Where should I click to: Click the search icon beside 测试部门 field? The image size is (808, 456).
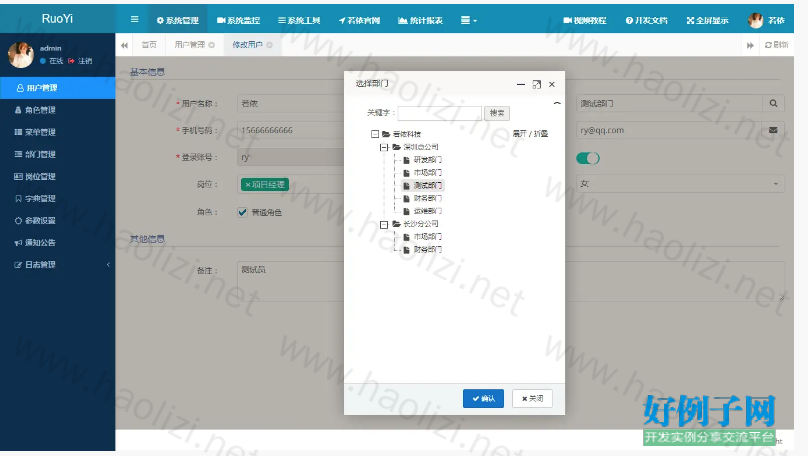point(774,103)
